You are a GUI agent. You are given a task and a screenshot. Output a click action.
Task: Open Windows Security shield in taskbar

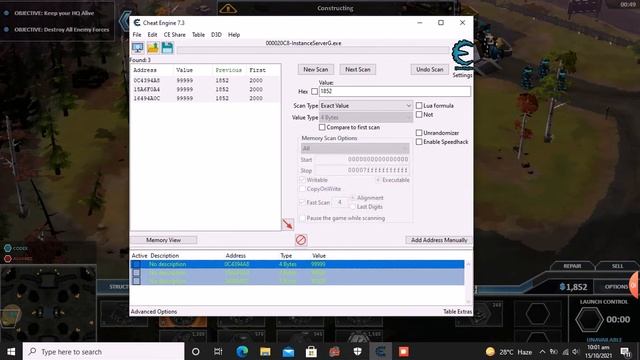(358, 351)
